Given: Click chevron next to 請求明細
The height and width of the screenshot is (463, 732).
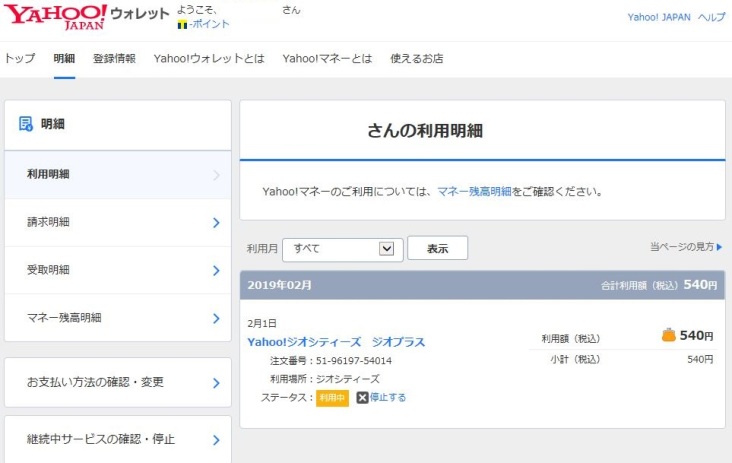Looking at the screenshot, I should pos(216,223).
